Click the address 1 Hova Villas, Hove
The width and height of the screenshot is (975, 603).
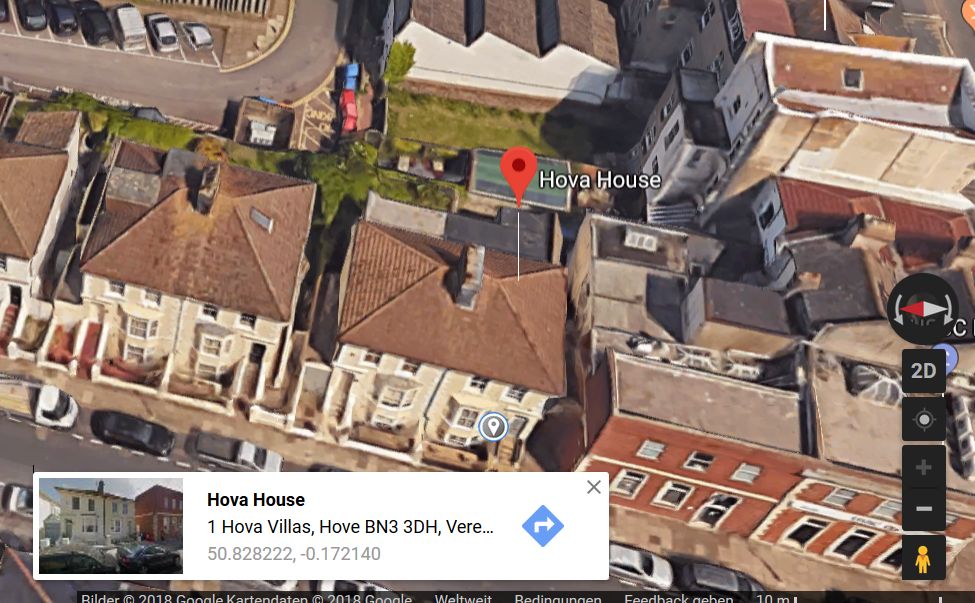click(x=350, y=527)
